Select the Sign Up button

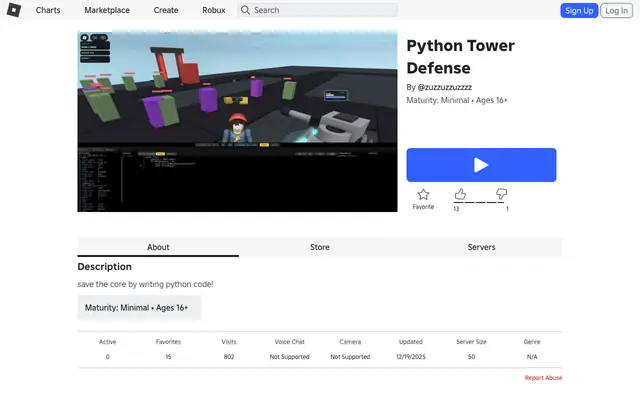579,11
